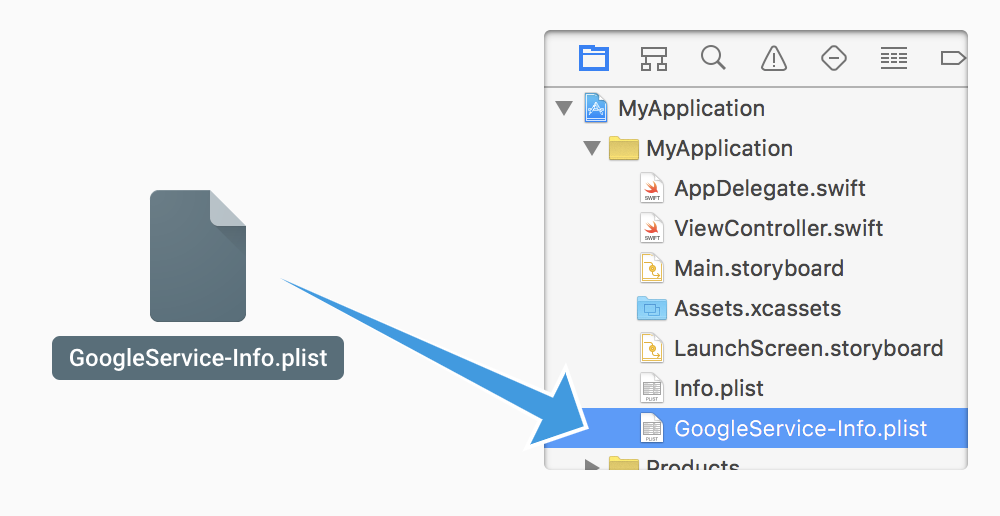Open the Test navigator diamond icon
Image resolution: width=1000 pixels, height=516 pixels.
834,59
